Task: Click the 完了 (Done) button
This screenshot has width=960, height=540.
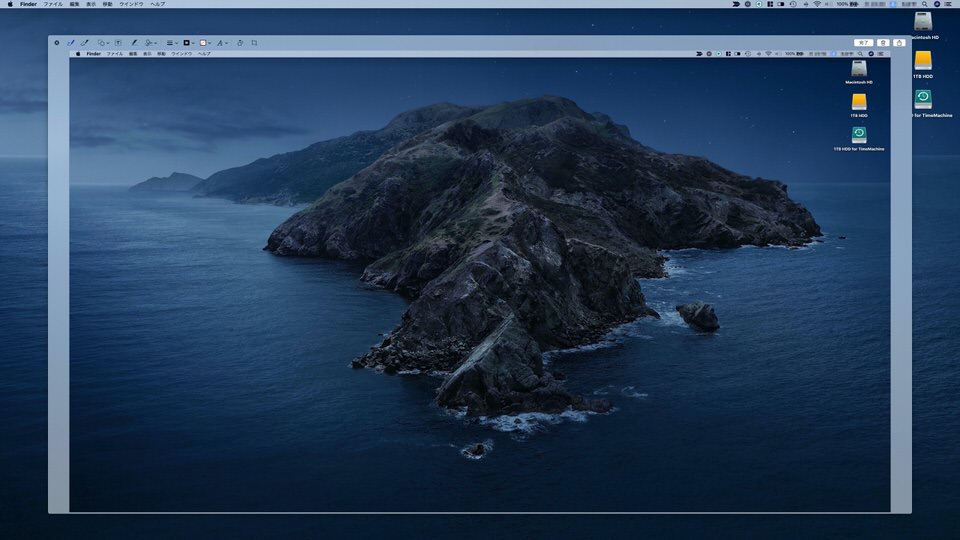Action: tap(863, 43)
